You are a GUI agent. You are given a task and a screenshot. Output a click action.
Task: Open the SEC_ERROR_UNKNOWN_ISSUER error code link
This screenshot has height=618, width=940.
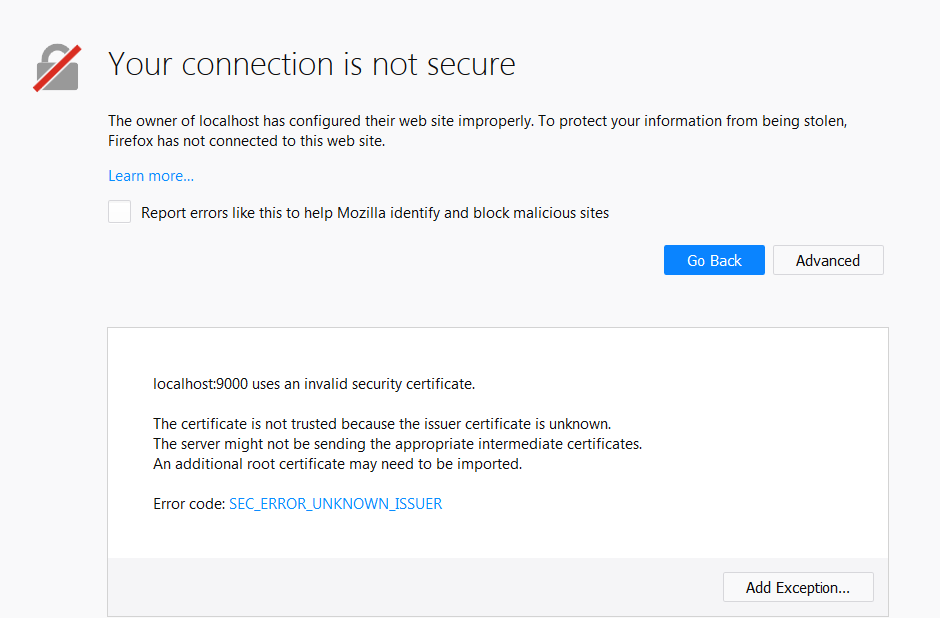click(x=336, y=504)
